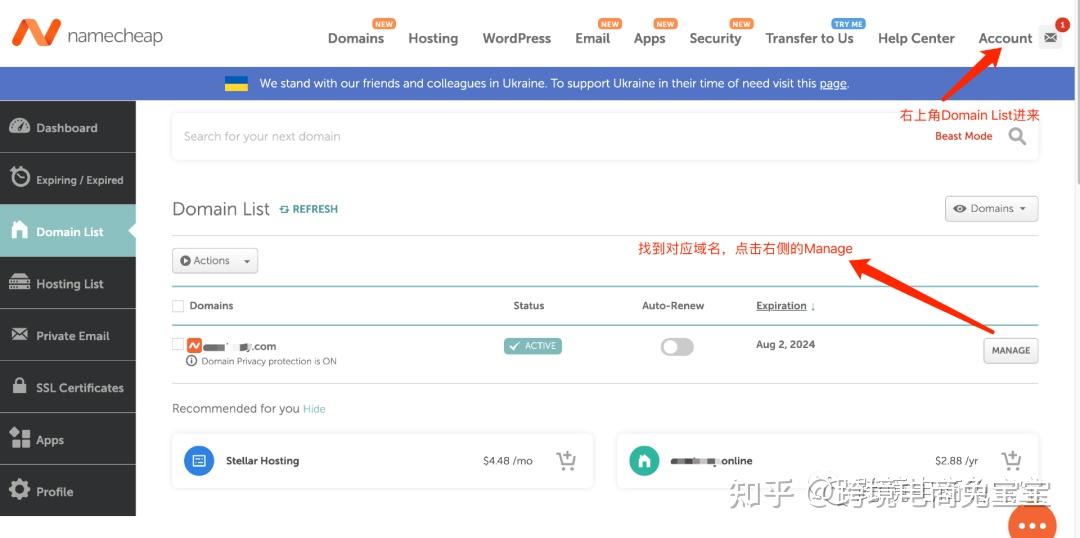1080x538 pixels.
Task: Expand the Domains view filter dropdown
Action: (x=991, y=209)
